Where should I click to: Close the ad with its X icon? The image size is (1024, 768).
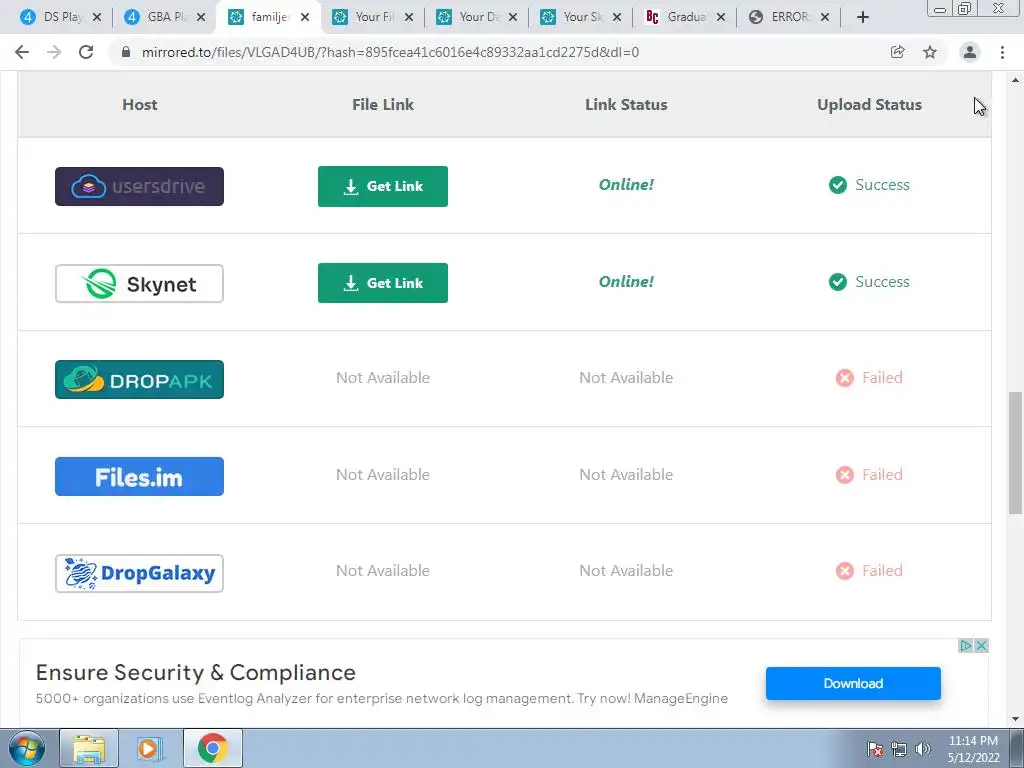(981, 646)
